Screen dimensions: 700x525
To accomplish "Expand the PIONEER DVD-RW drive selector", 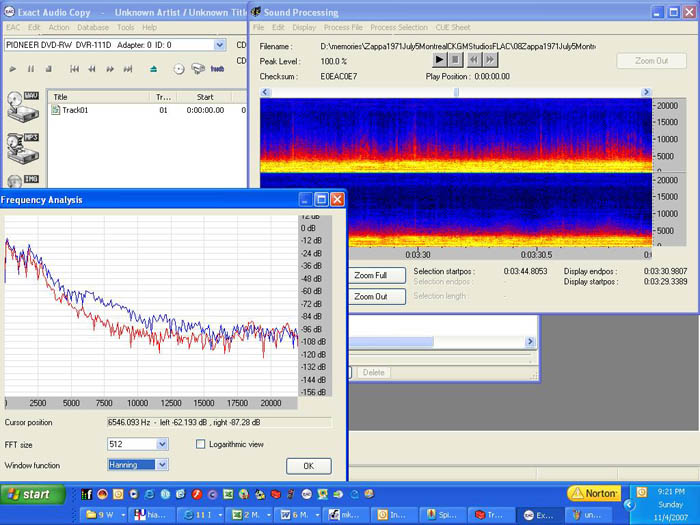I will coord(219,45).
